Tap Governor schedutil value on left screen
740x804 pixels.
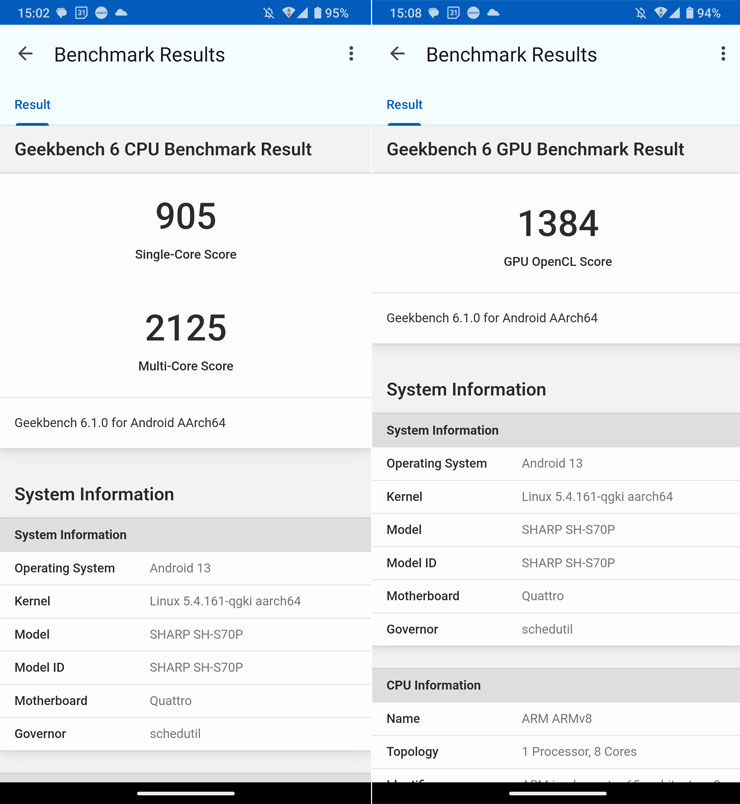(175, 734)
